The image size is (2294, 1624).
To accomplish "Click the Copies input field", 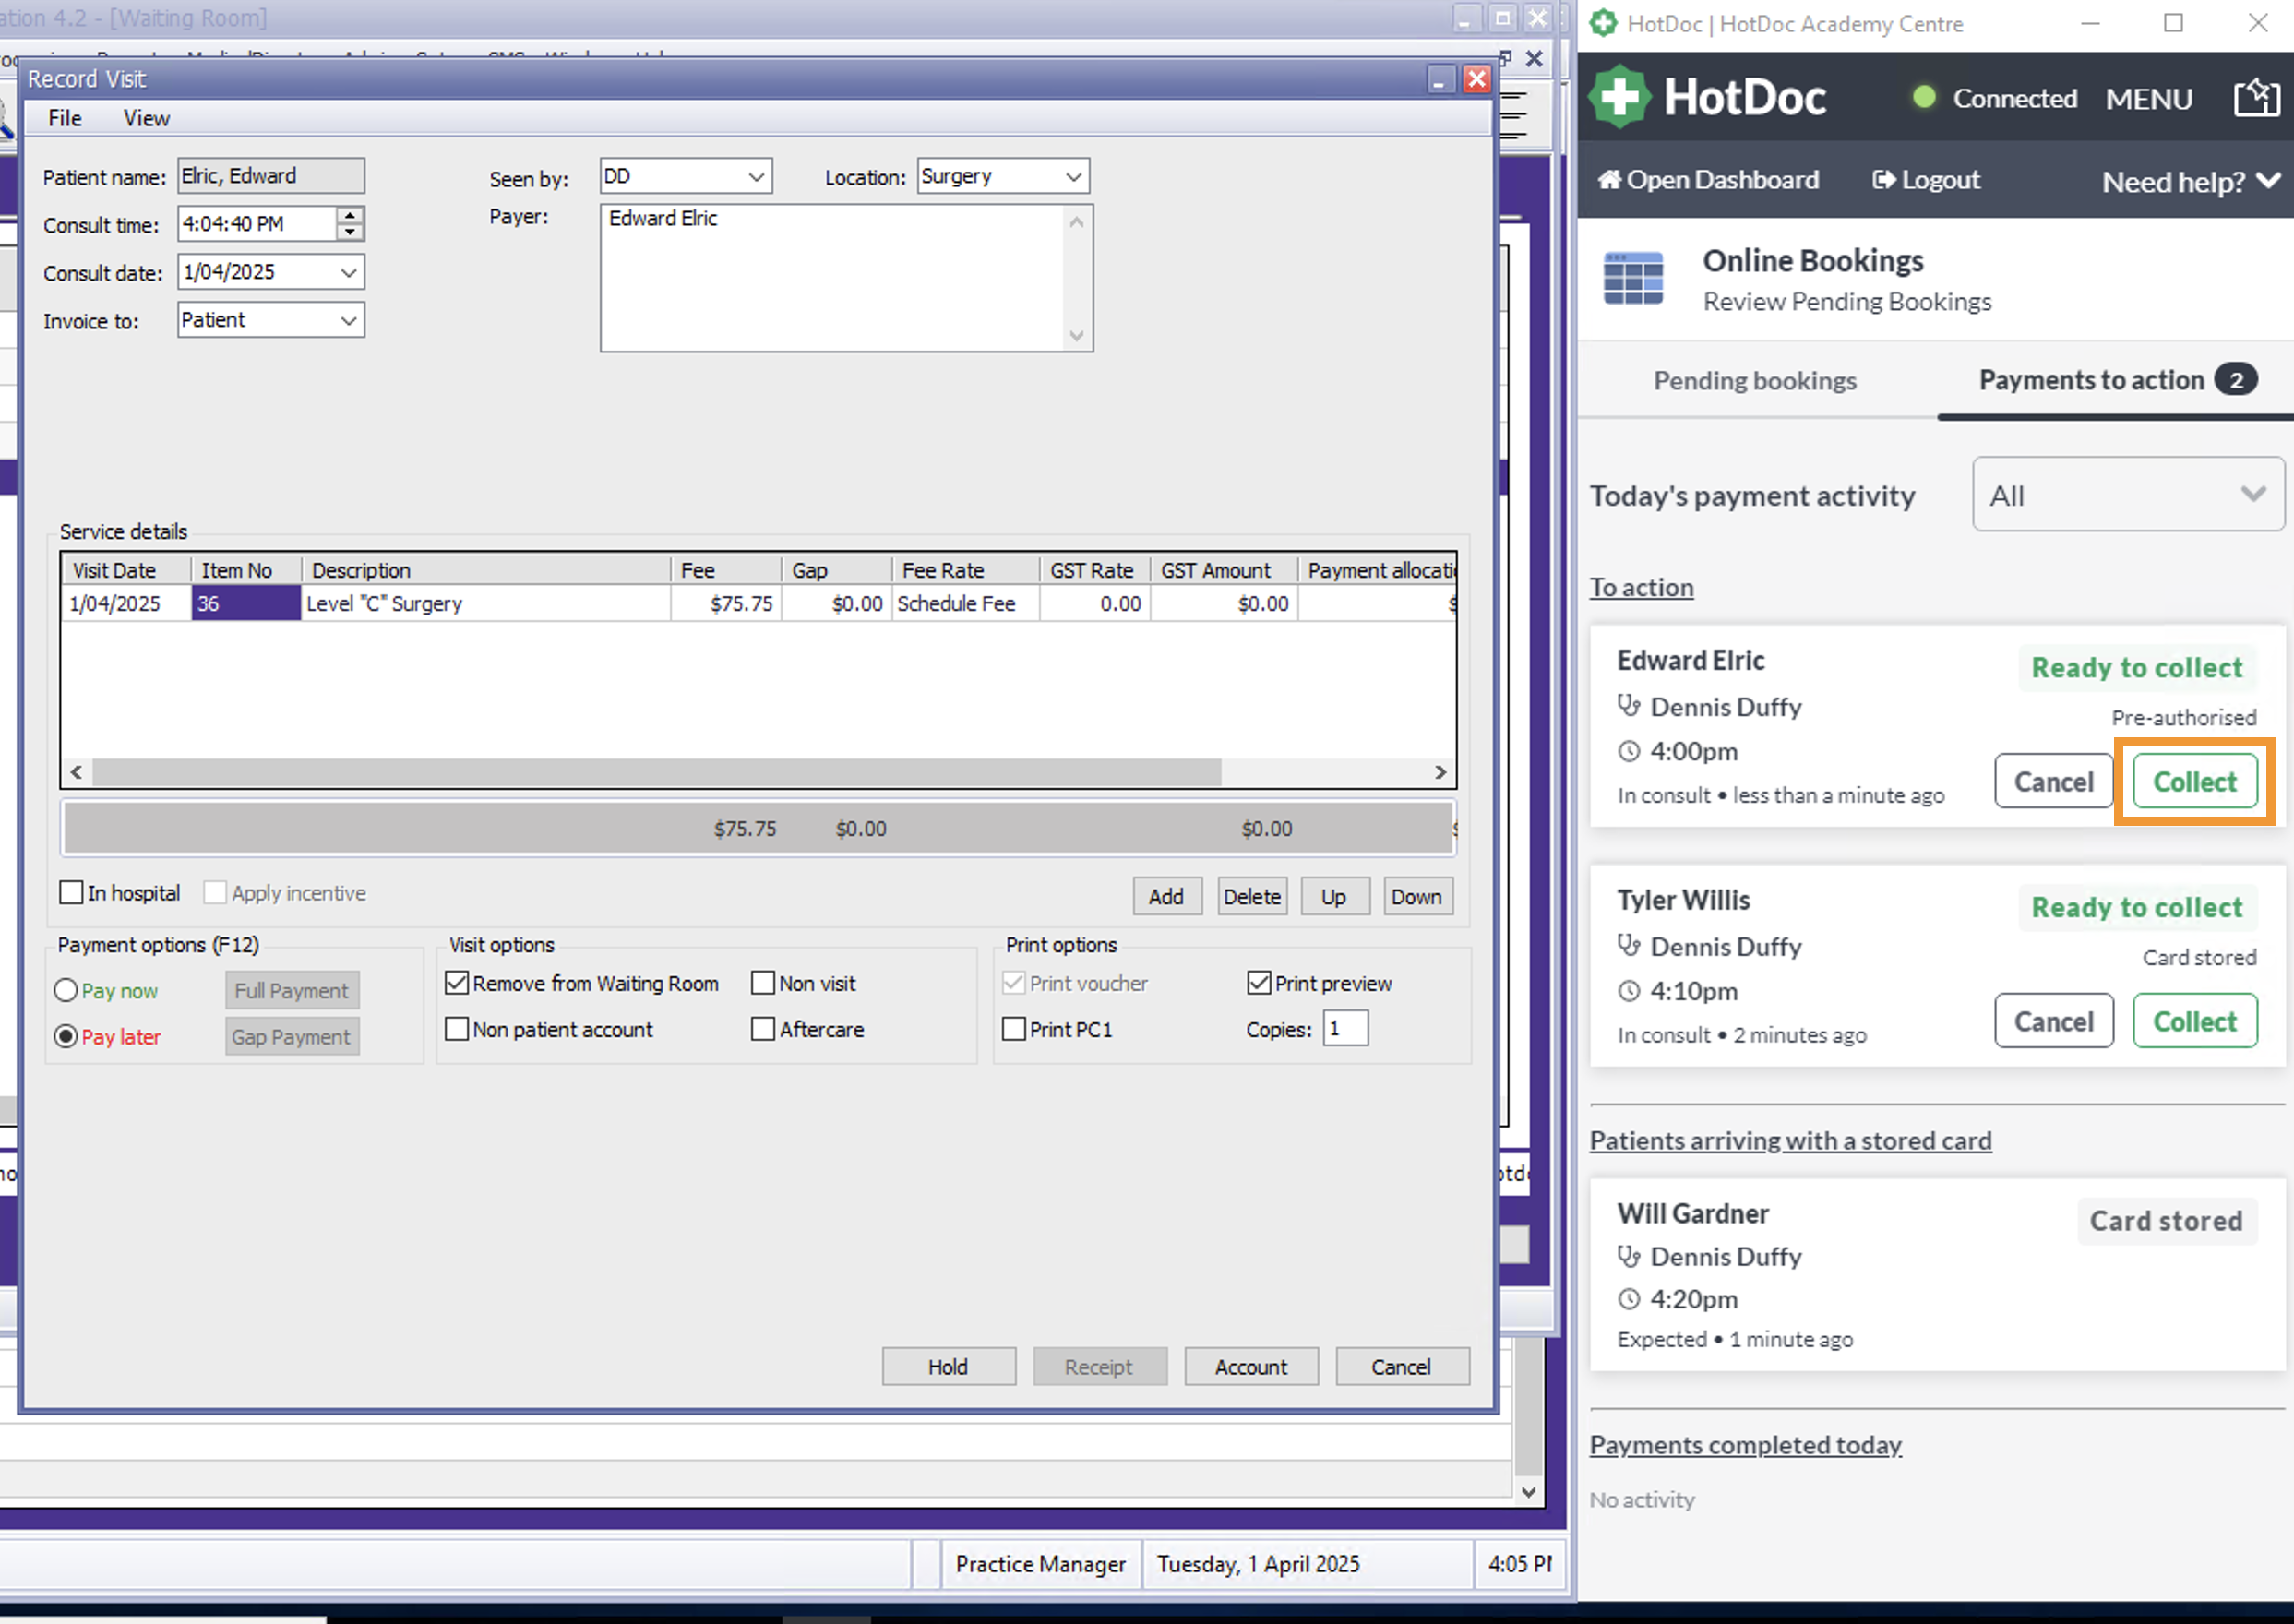I will click(1346, 1028).
